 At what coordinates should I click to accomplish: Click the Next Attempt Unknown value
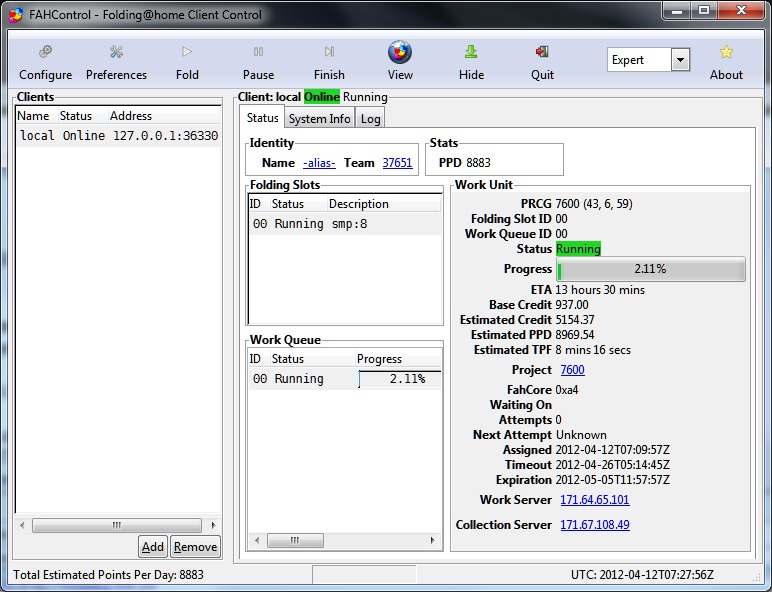click(x=581, y=435)
